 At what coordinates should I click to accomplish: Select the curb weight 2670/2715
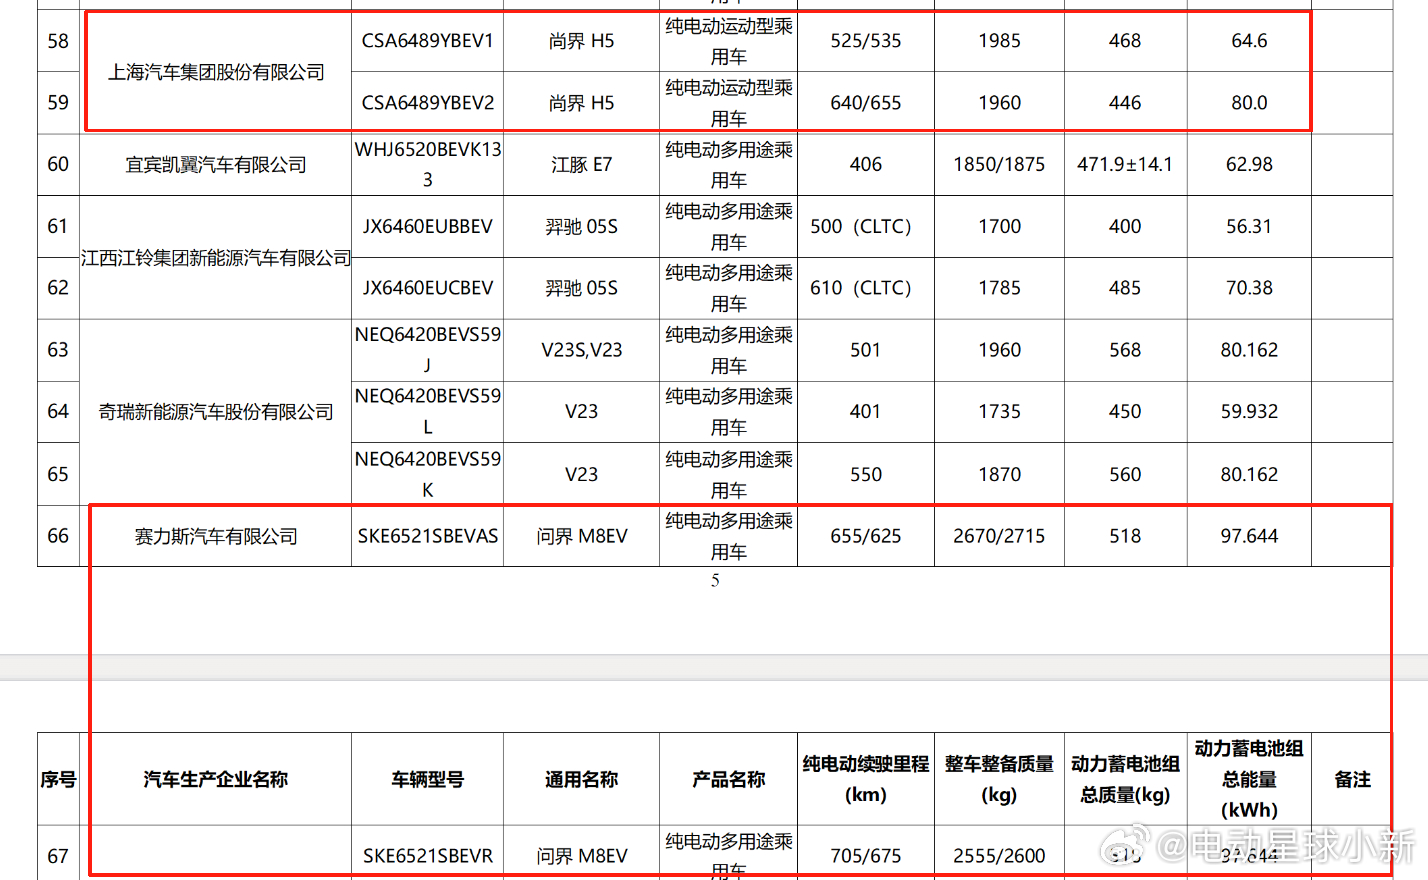click(x=999, y=537)
